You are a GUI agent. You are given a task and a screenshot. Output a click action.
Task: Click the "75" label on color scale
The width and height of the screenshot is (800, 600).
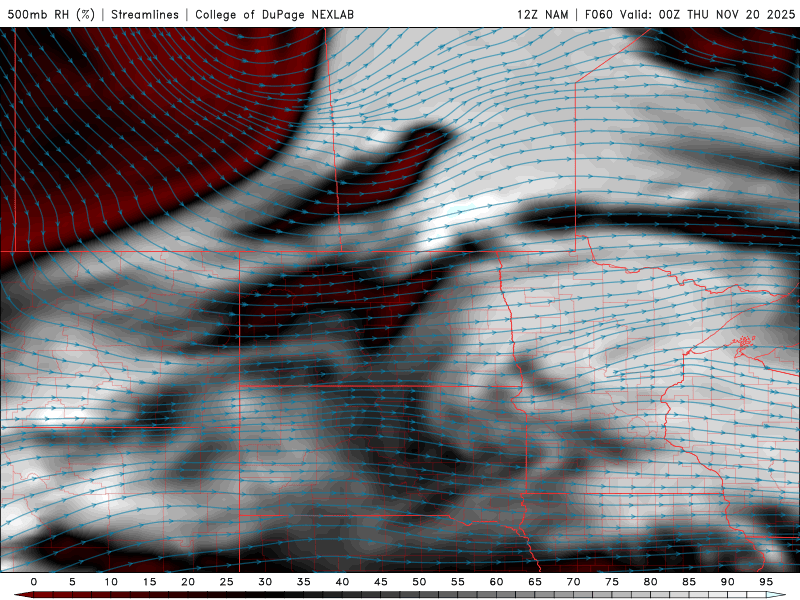point(611,582)
